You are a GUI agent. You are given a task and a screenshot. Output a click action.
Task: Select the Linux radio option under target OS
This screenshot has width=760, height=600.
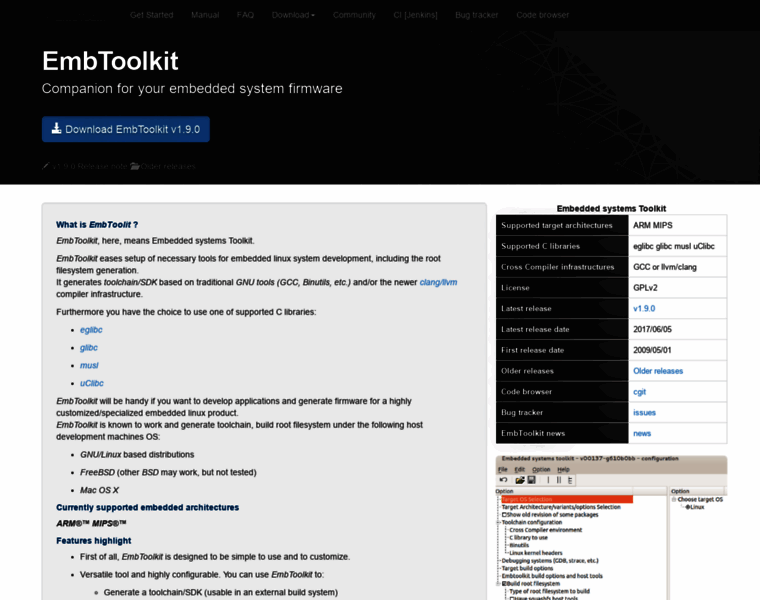coord(685,507)
